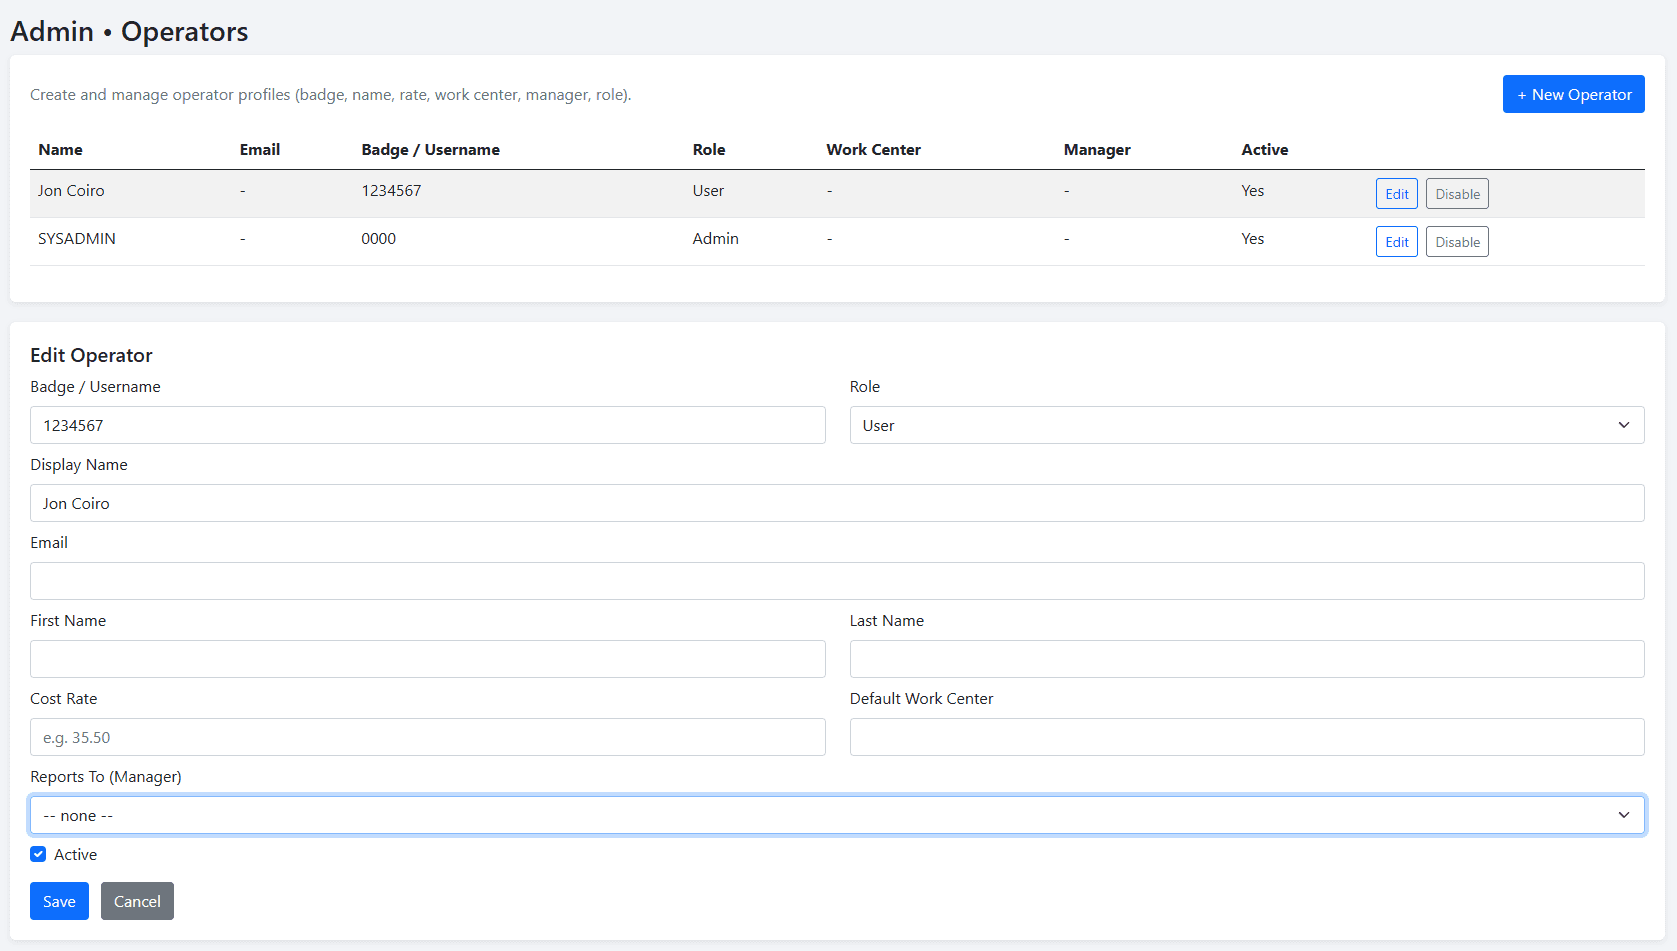Toggle the Active checkbox
The height and width of the screenshot is (951, 1677).
[x=38, y=854]
